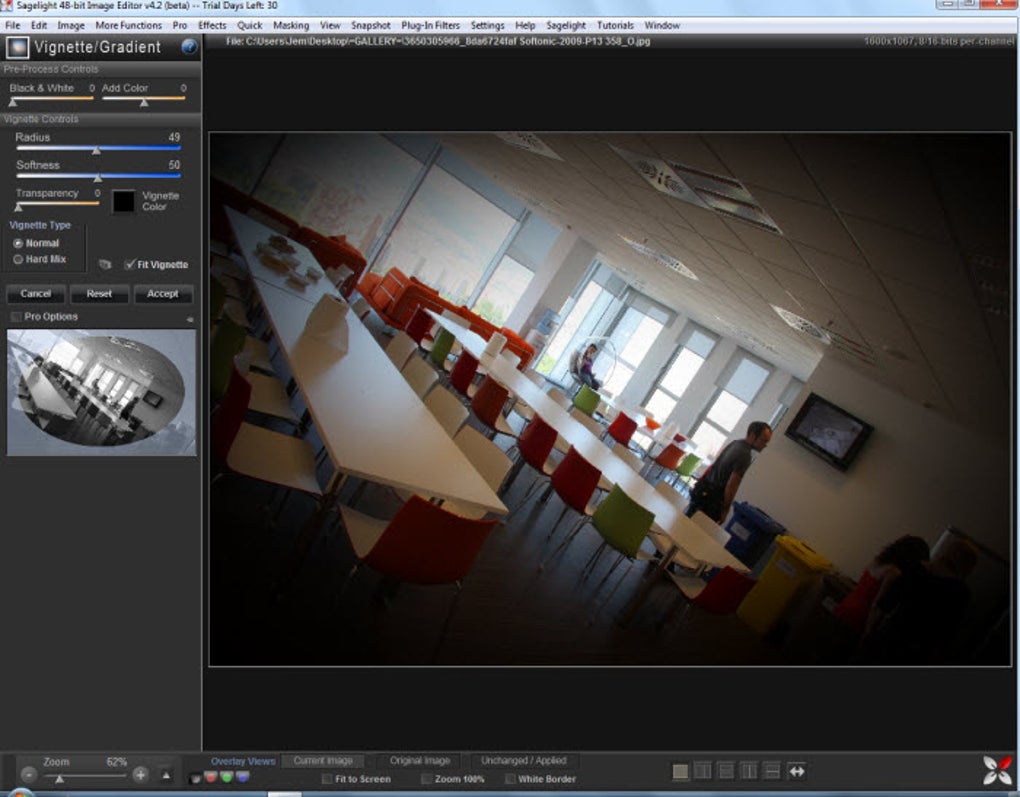Select the single-pane layout icon
The width and height of the screenshot is (1020, 797).
[680, 771]
